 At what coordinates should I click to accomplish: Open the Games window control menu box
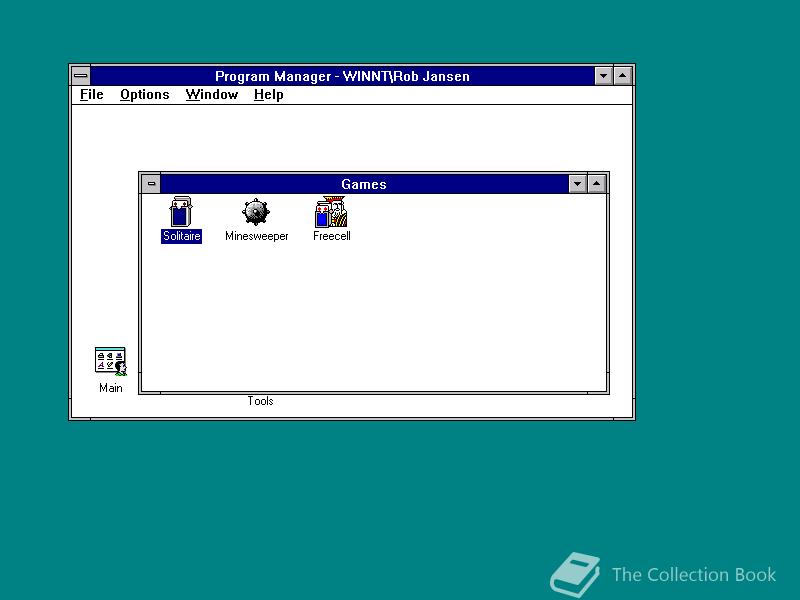pyautogui.click(x=151, y=184)
